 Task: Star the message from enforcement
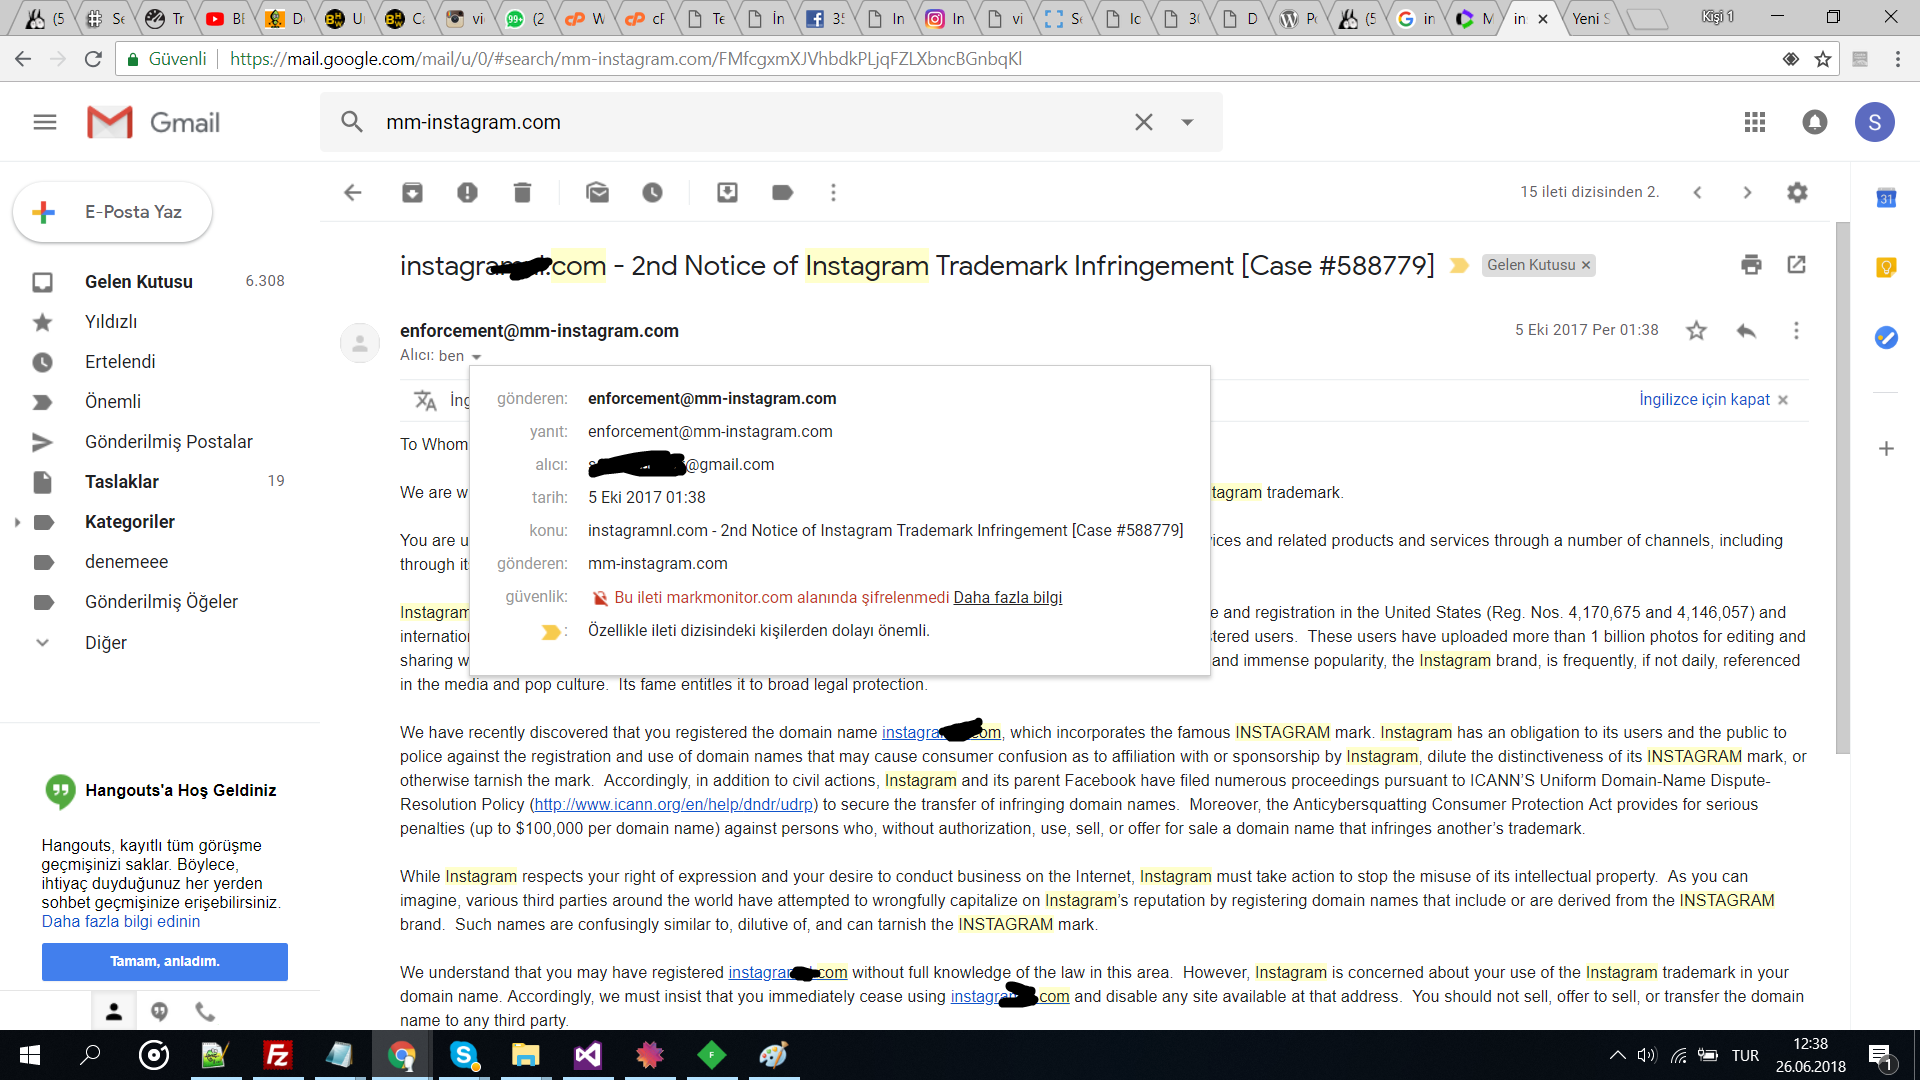tap(1697, 331)
